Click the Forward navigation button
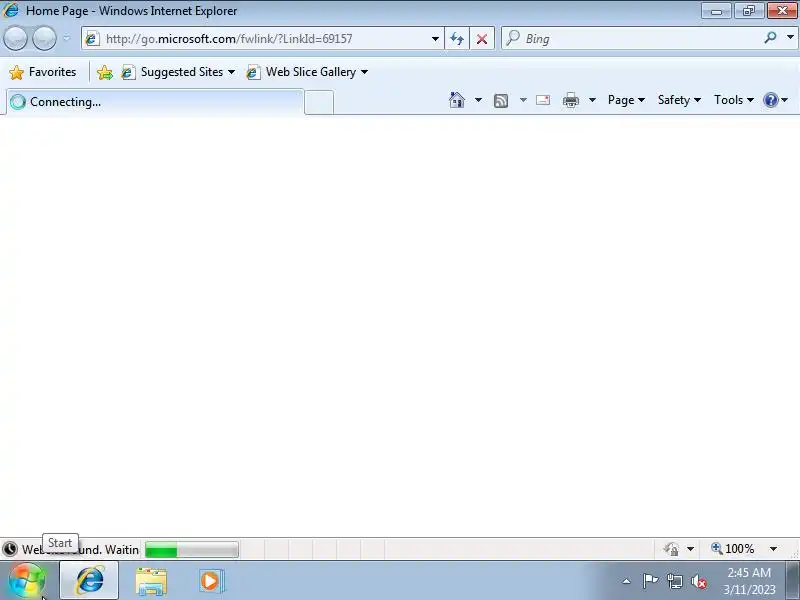This screenshot has width=800, height=600. tap(44, 38)
